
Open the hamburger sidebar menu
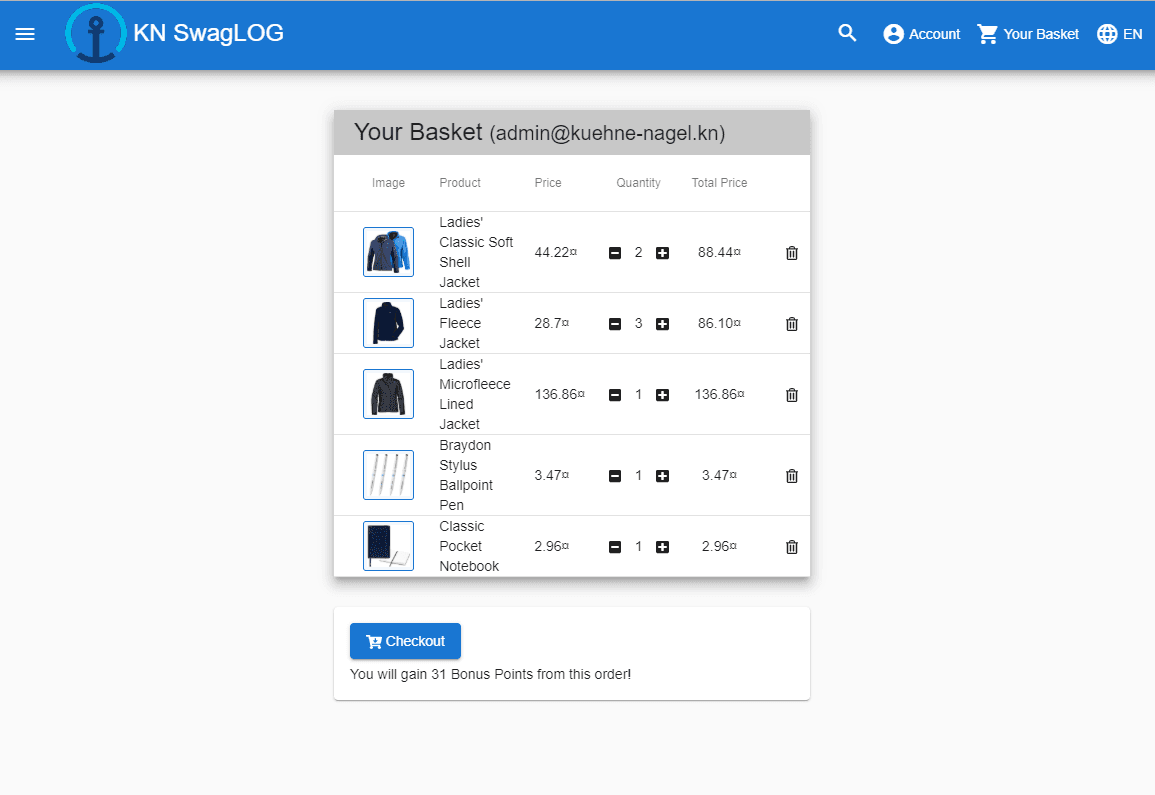[25, 34]
